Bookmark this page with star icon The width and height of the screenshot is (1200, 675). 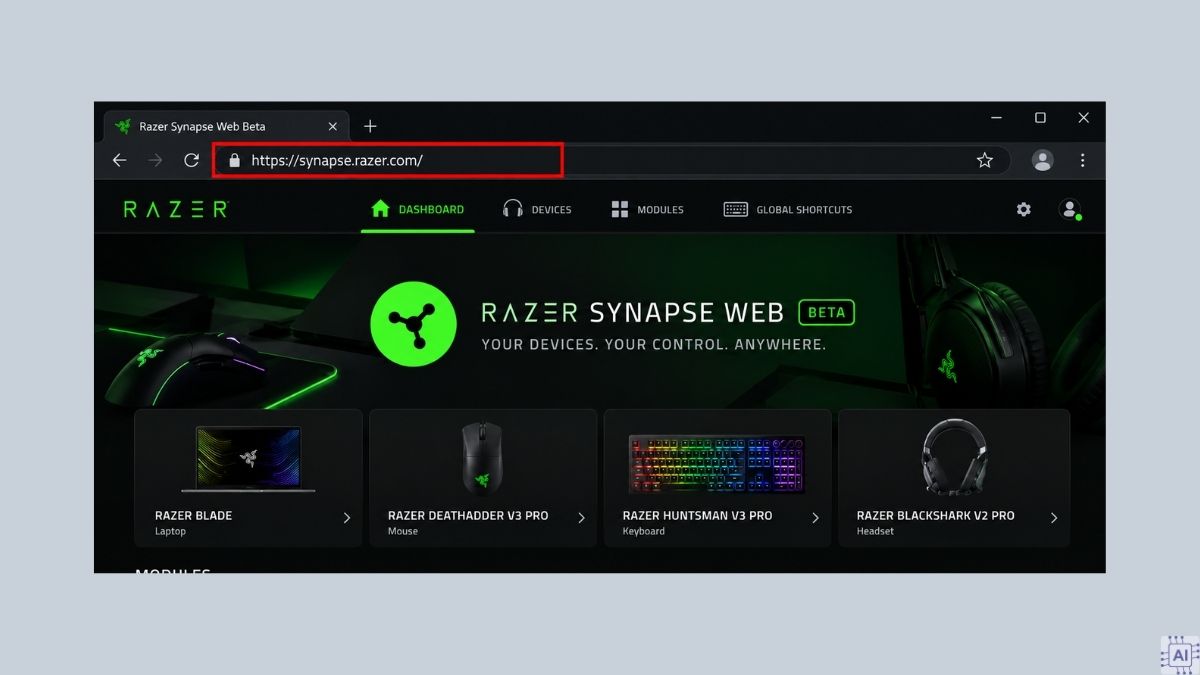point(985,160)
